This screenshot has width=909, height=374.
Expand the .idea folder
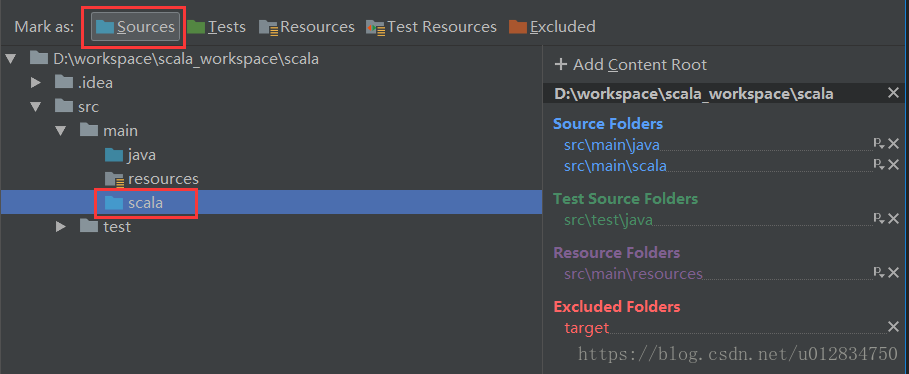[36, 83]
